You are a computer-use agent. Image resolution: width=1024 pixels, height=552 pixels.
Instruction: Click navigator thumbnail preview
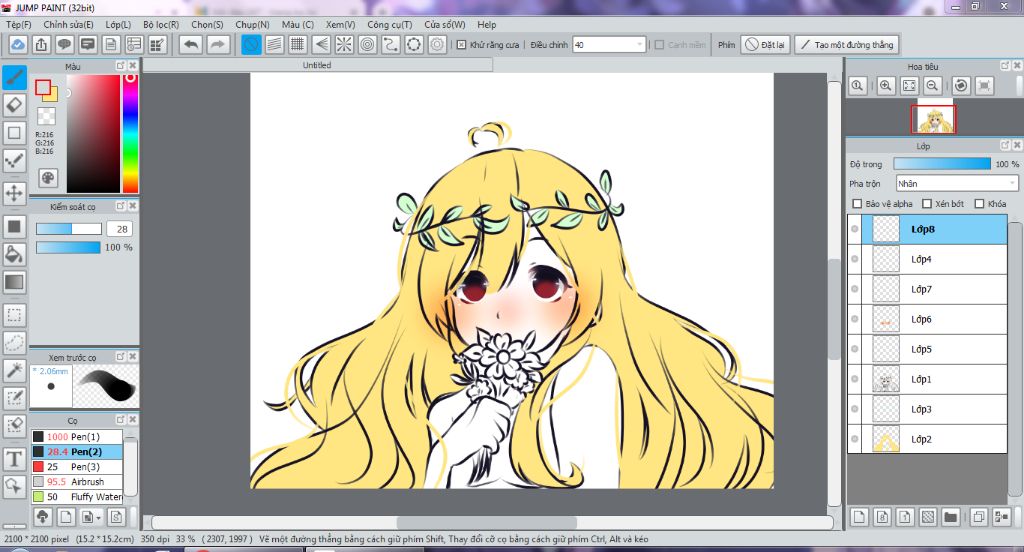(933, 120)
